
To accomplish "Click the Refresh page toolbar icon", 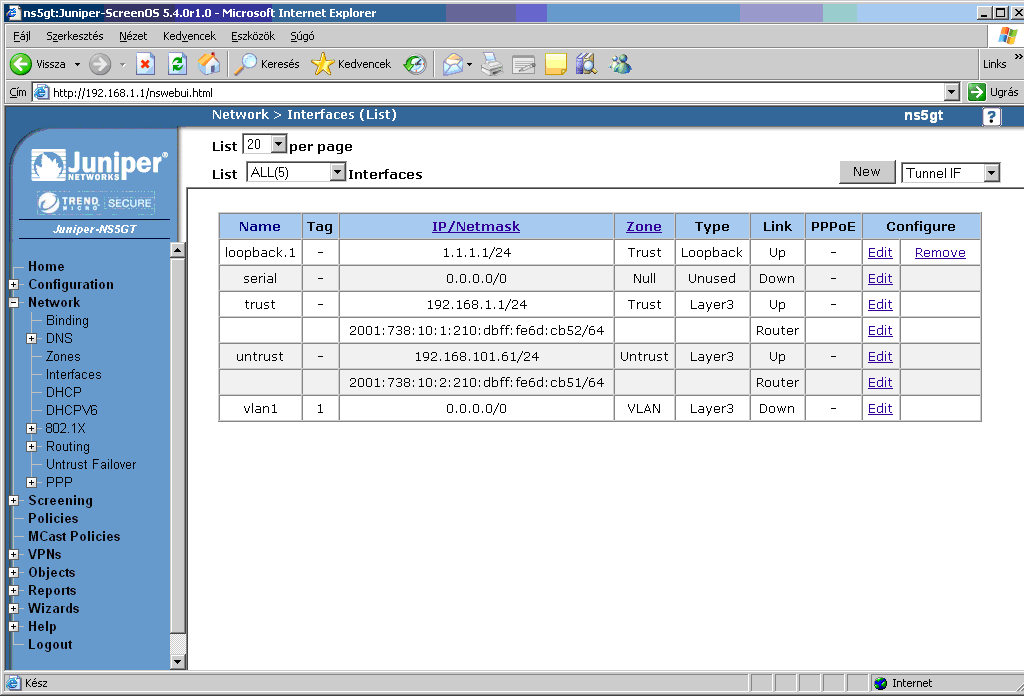I will pos(177,64).
